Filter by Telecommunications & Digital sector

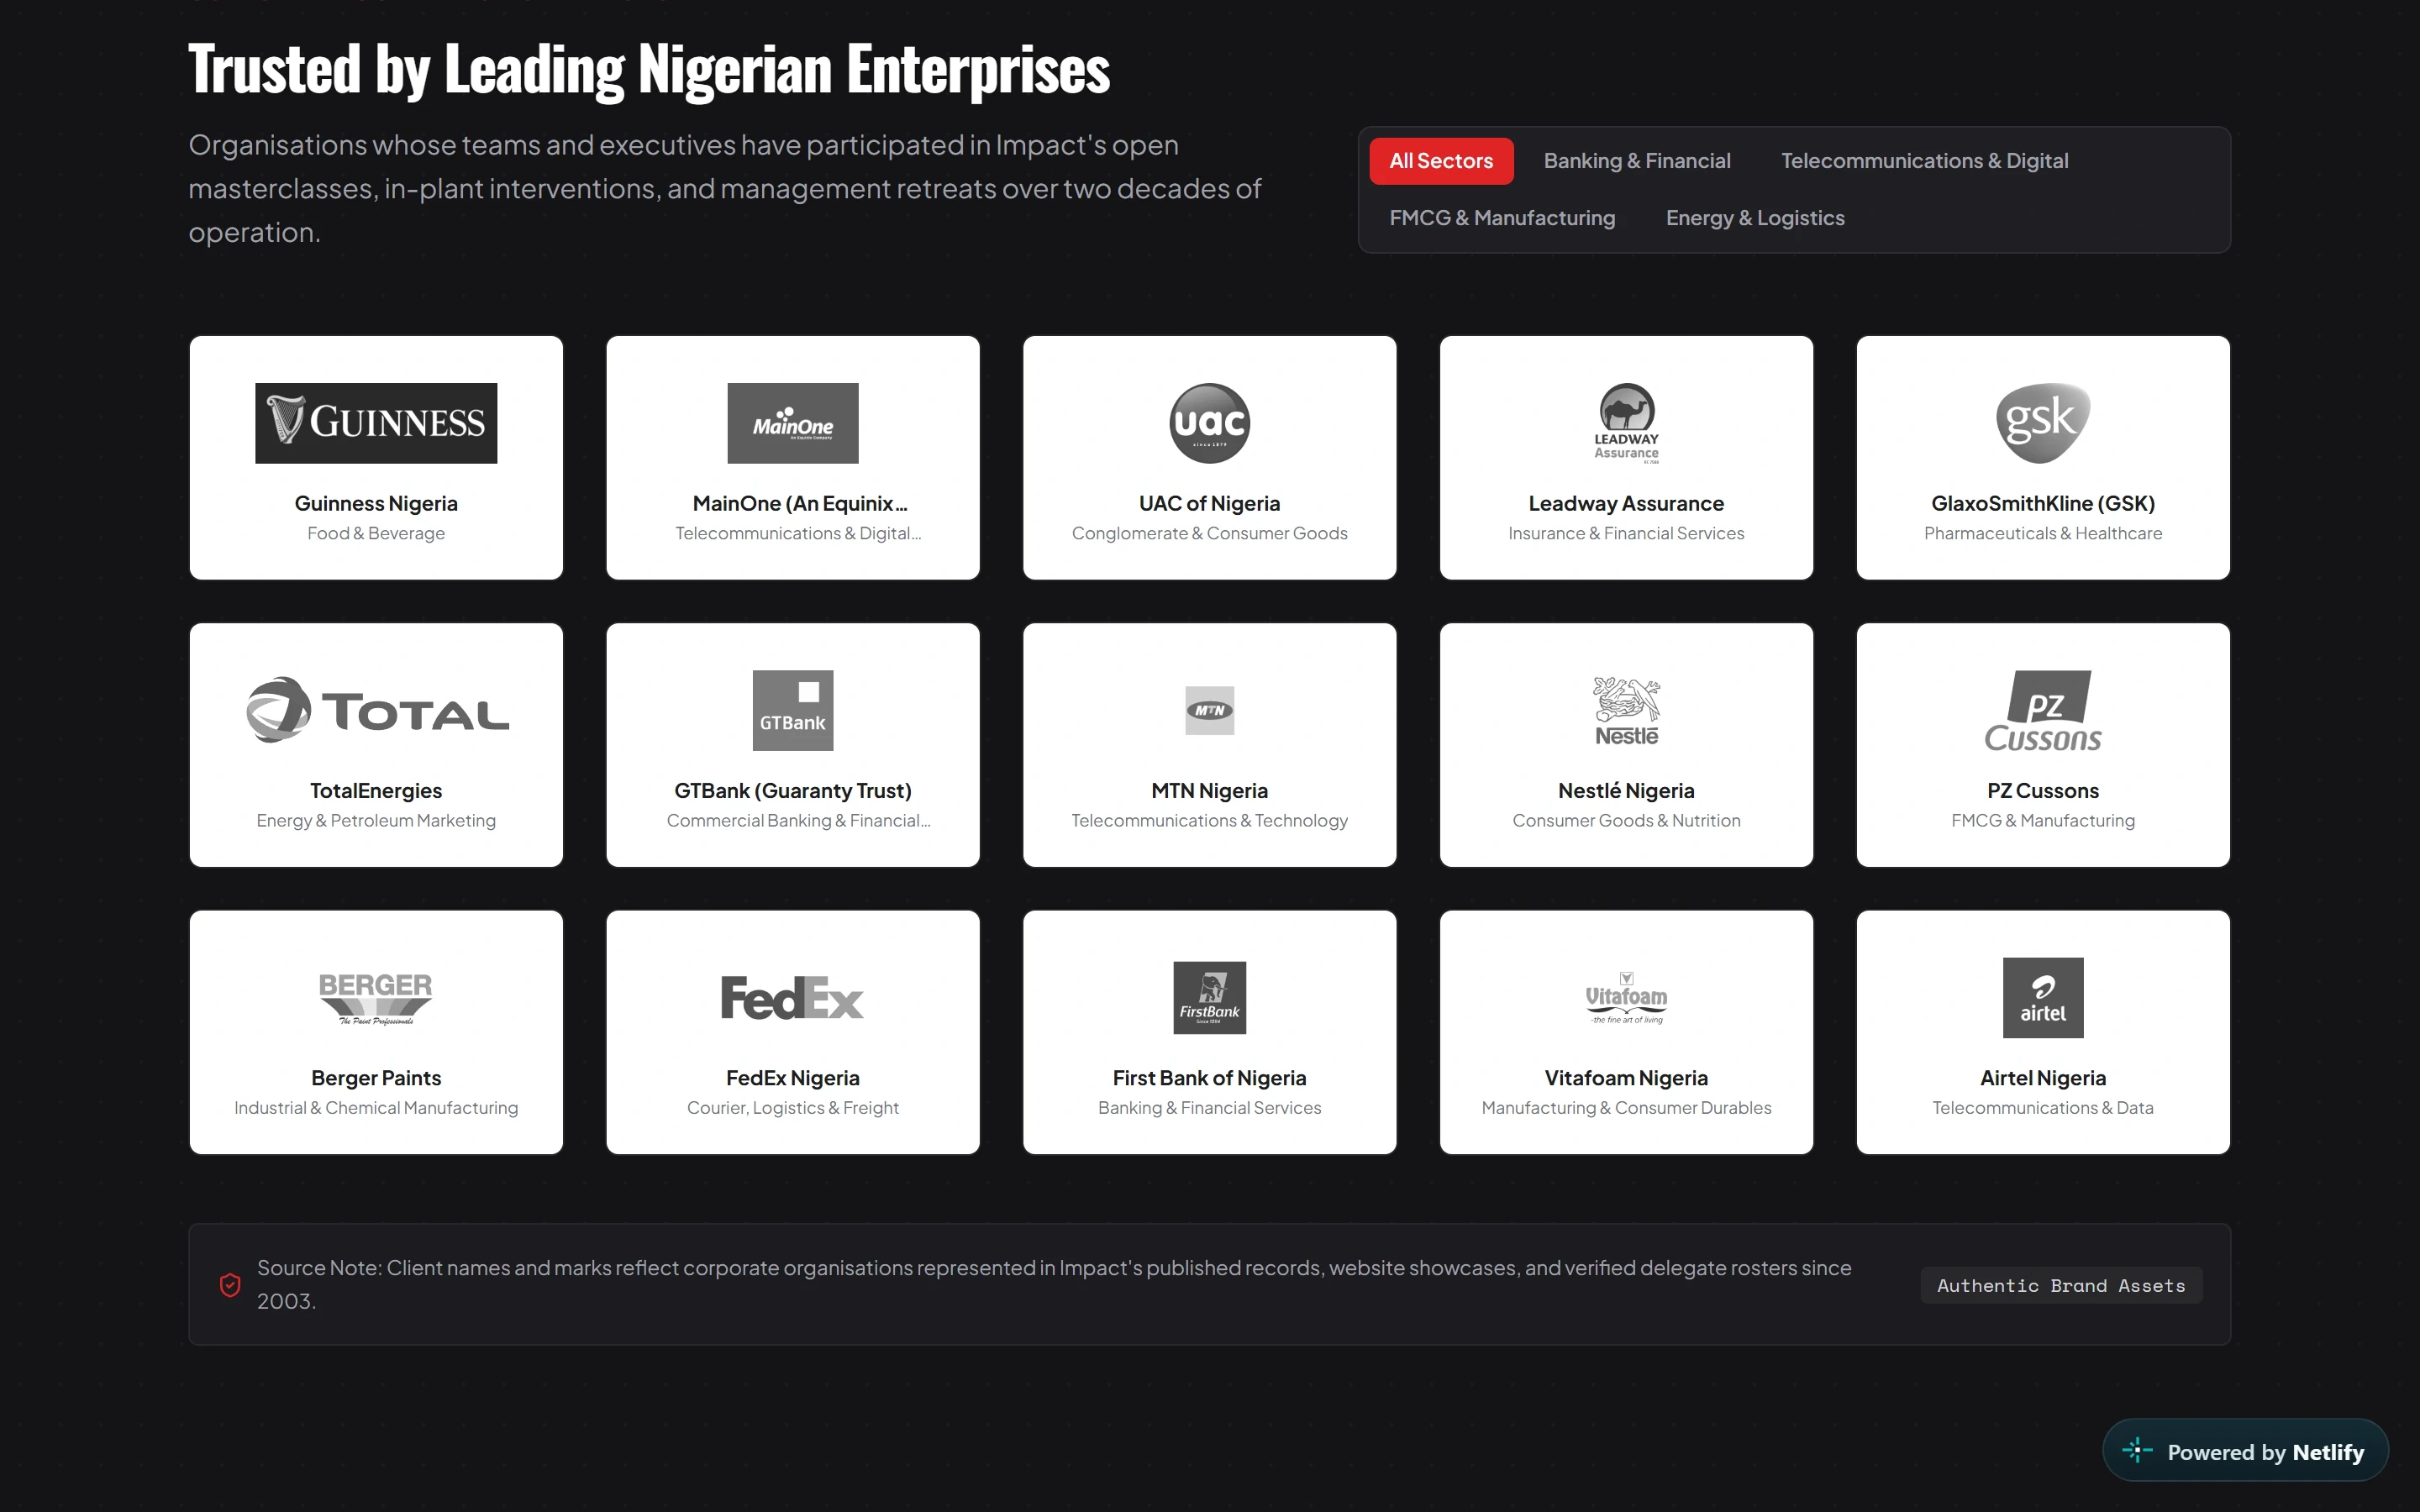tap(1924, 161)
